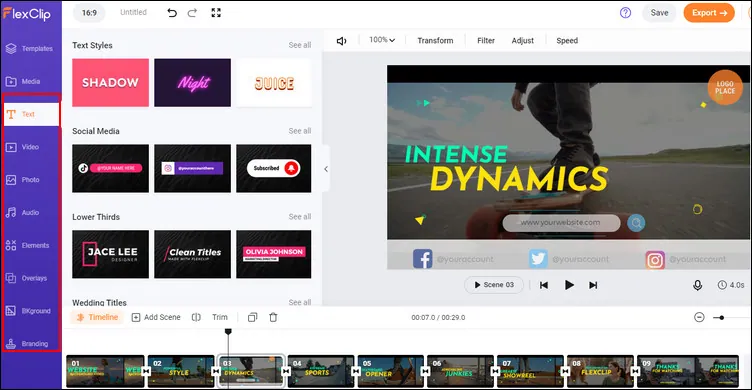Open the 100% zoom dropdown
Image resolution: width=752 pixels, height=390 pixels.
pos(382,40)
